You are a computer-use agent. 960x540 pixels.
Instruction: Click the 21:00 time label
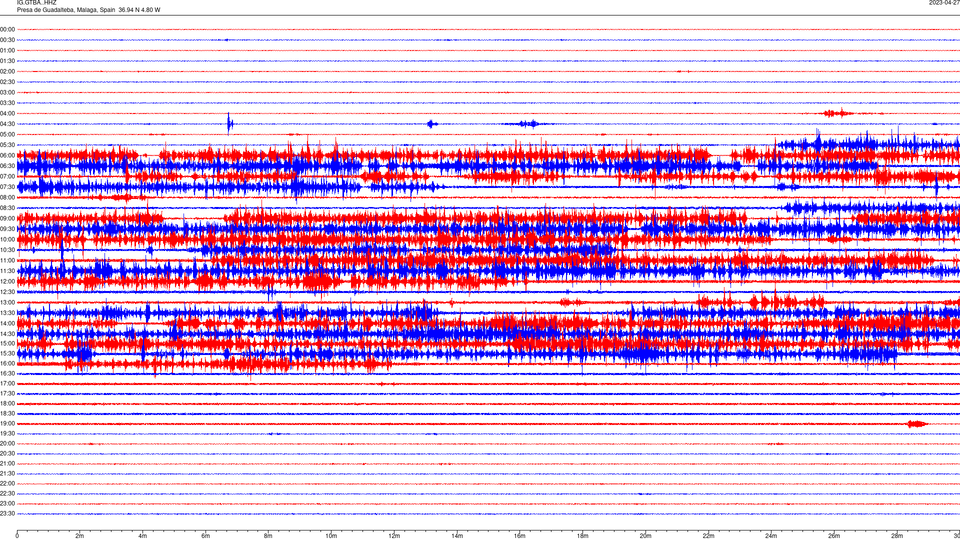(7, 463)
